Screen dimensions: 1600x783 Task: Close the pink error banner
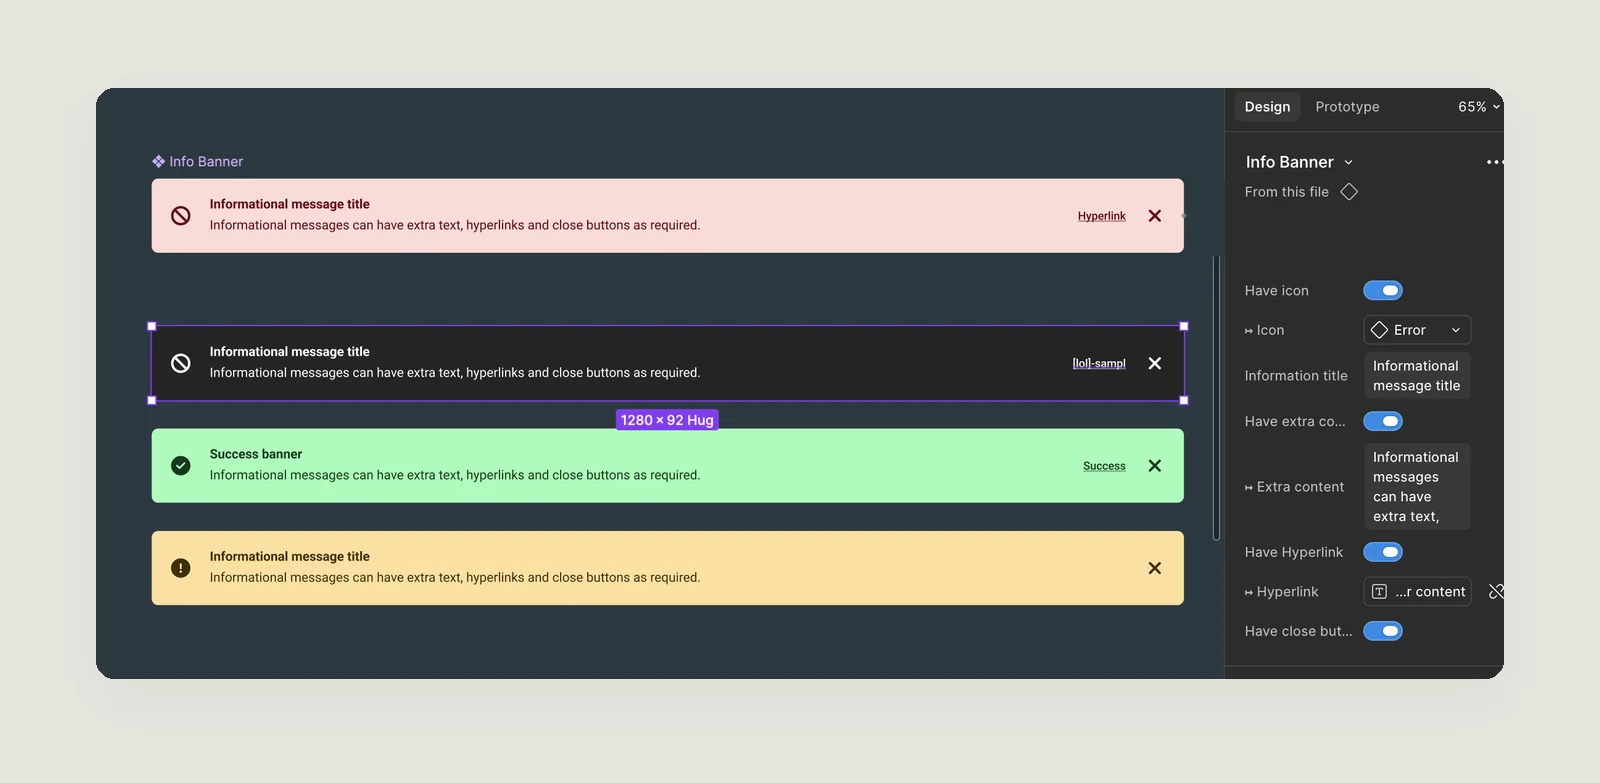tap(1155, 216)
